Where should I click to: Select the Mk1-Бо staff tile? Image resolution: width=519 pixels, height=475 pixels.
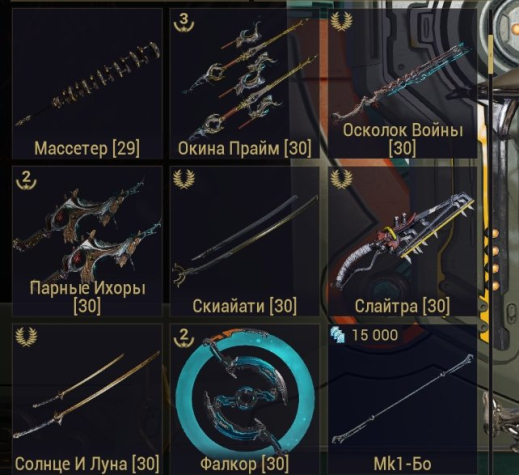click(x=403, y=399)
